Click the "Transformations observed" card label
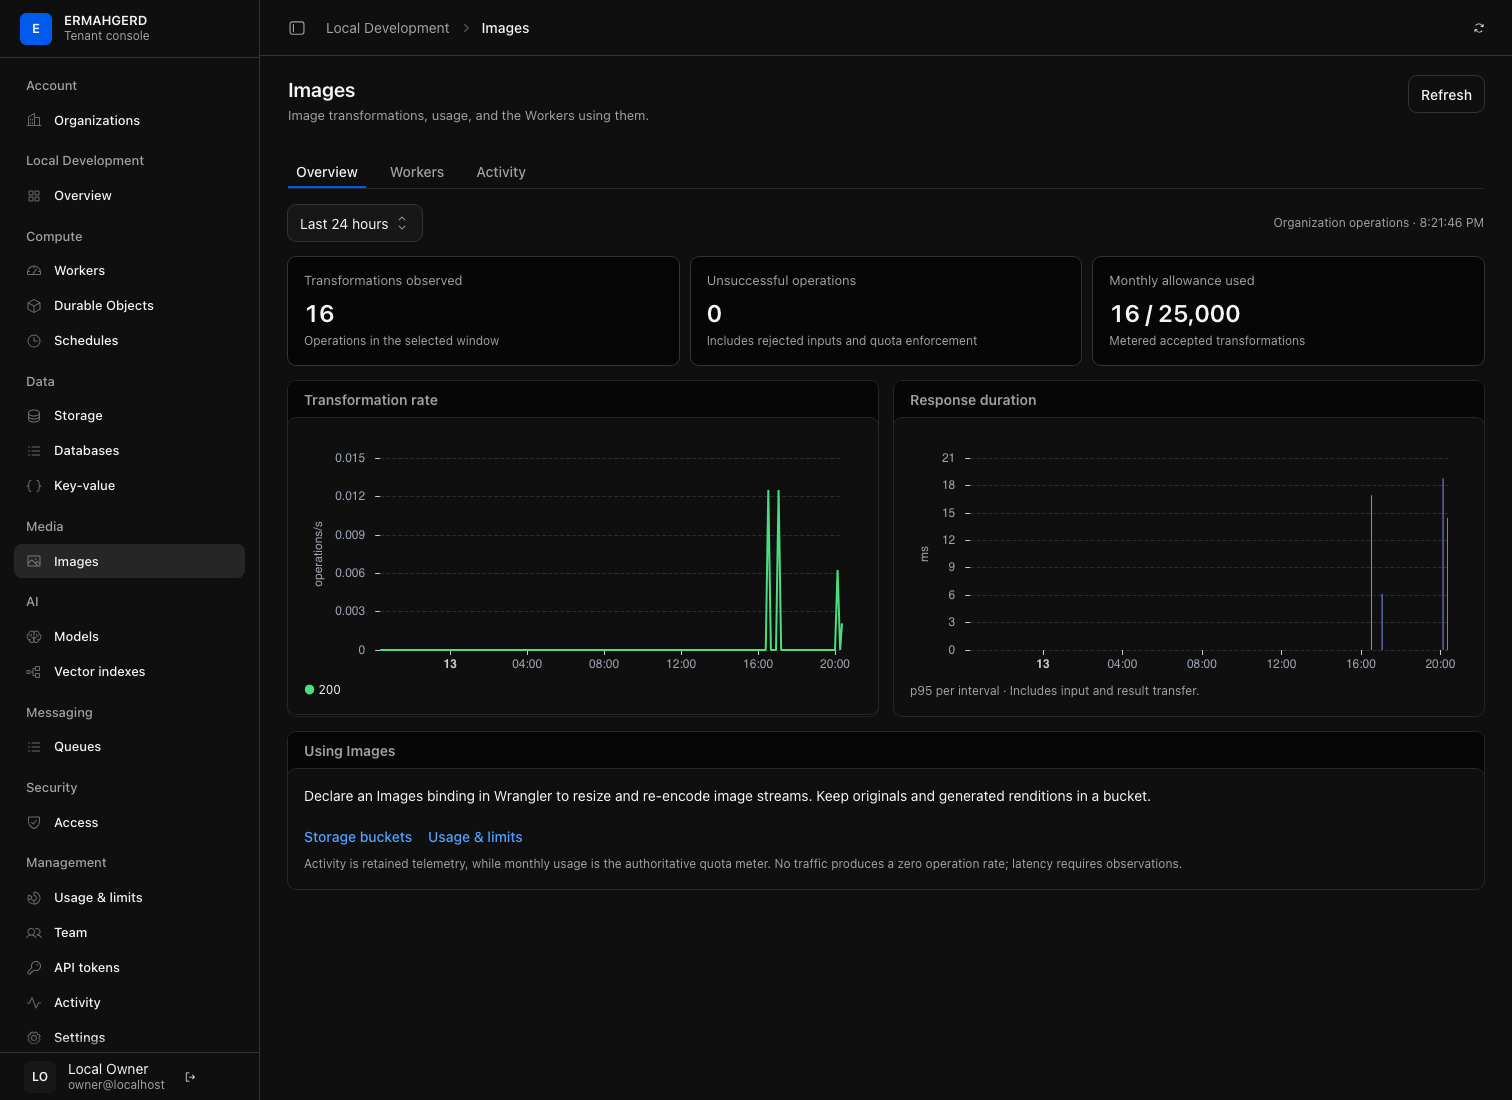The image size is (1512, 1100). [x=383, y=281]
